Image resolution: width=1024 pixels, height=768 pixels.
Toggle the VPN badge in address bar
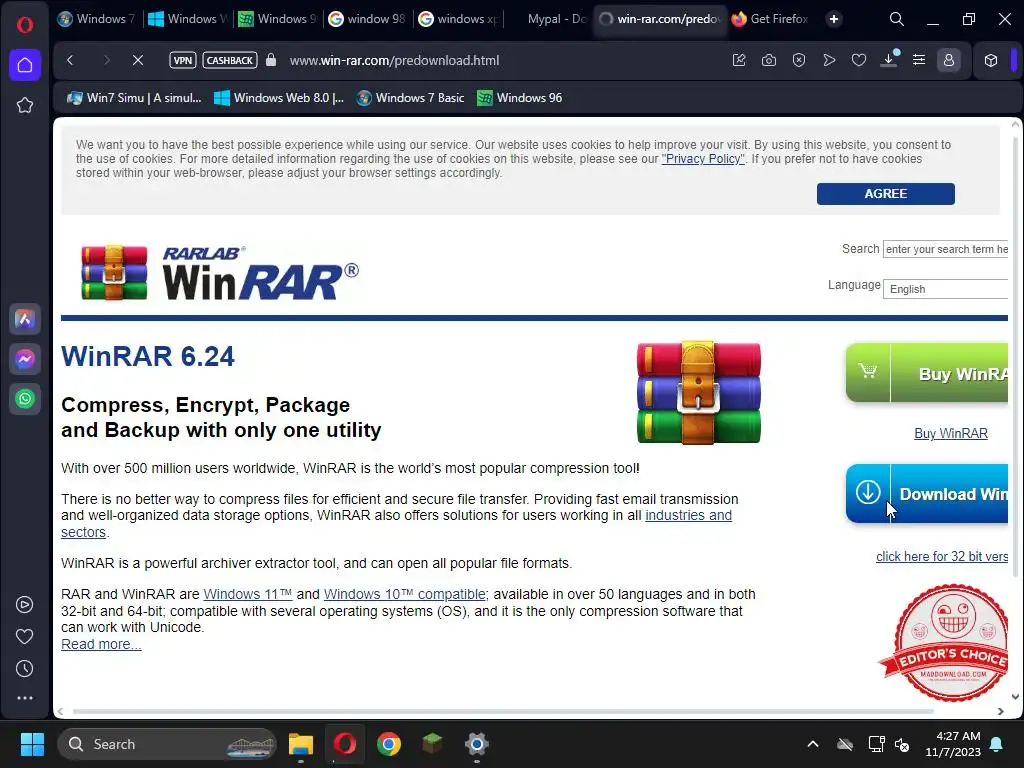[183, 60]
